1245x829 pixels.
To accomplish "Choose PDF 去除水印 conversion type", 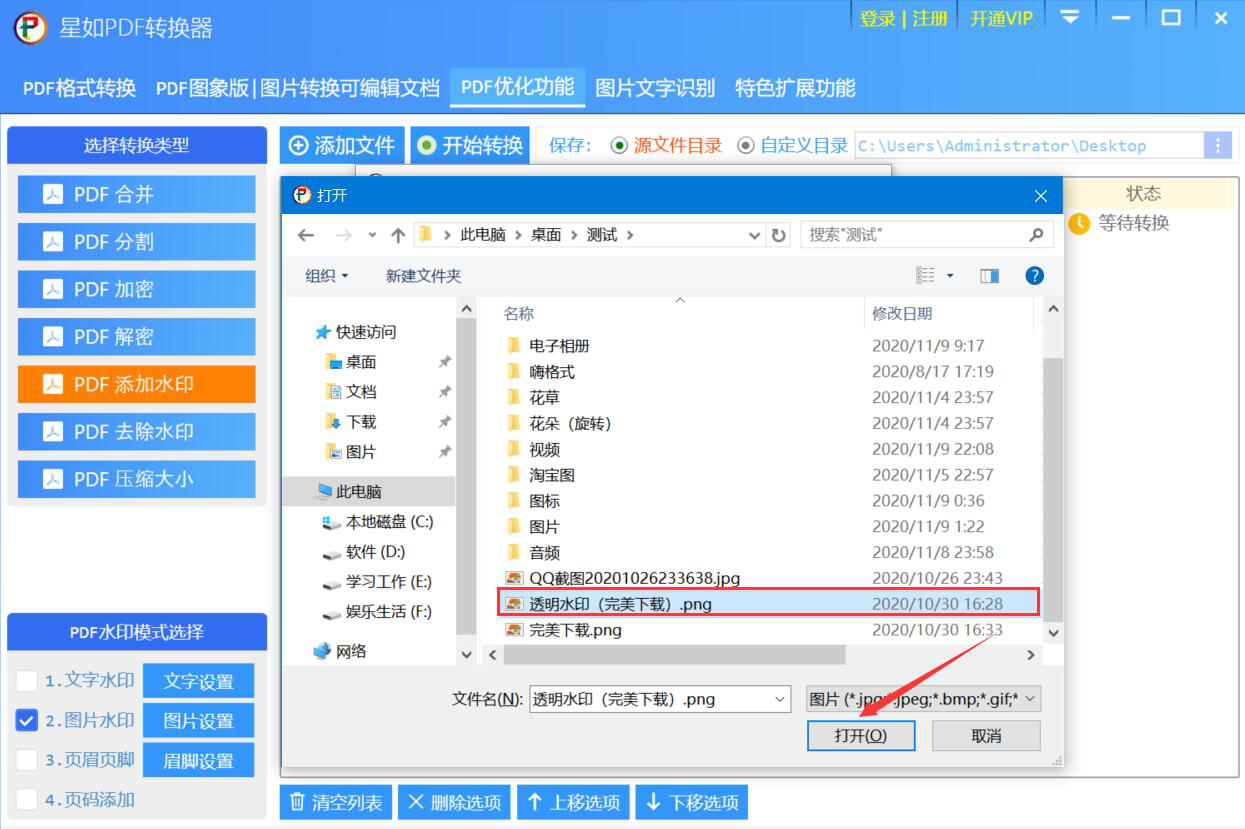I will pyautogui.click(x=136, y=432).
